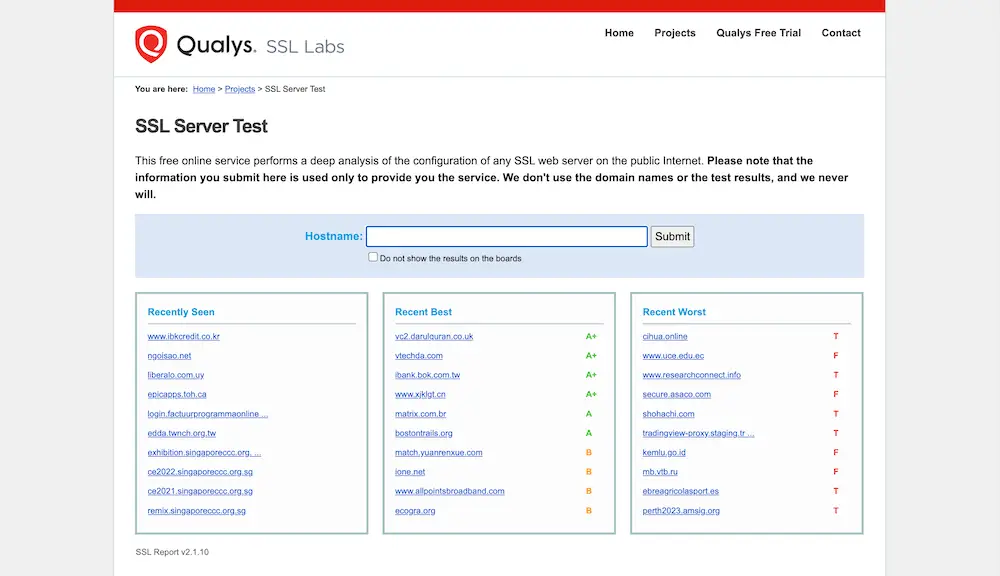Select bostontrails.org link
This screenshot has height=576, width=1000.
[x=424, y=433]
